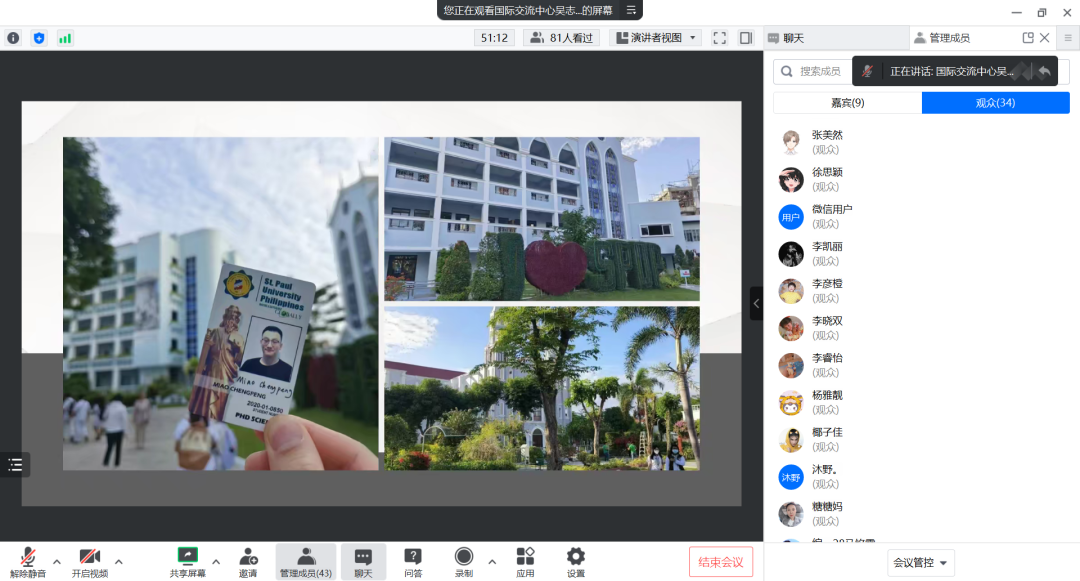
Task: Enter fullscreen mode
Action: [719, 38]
